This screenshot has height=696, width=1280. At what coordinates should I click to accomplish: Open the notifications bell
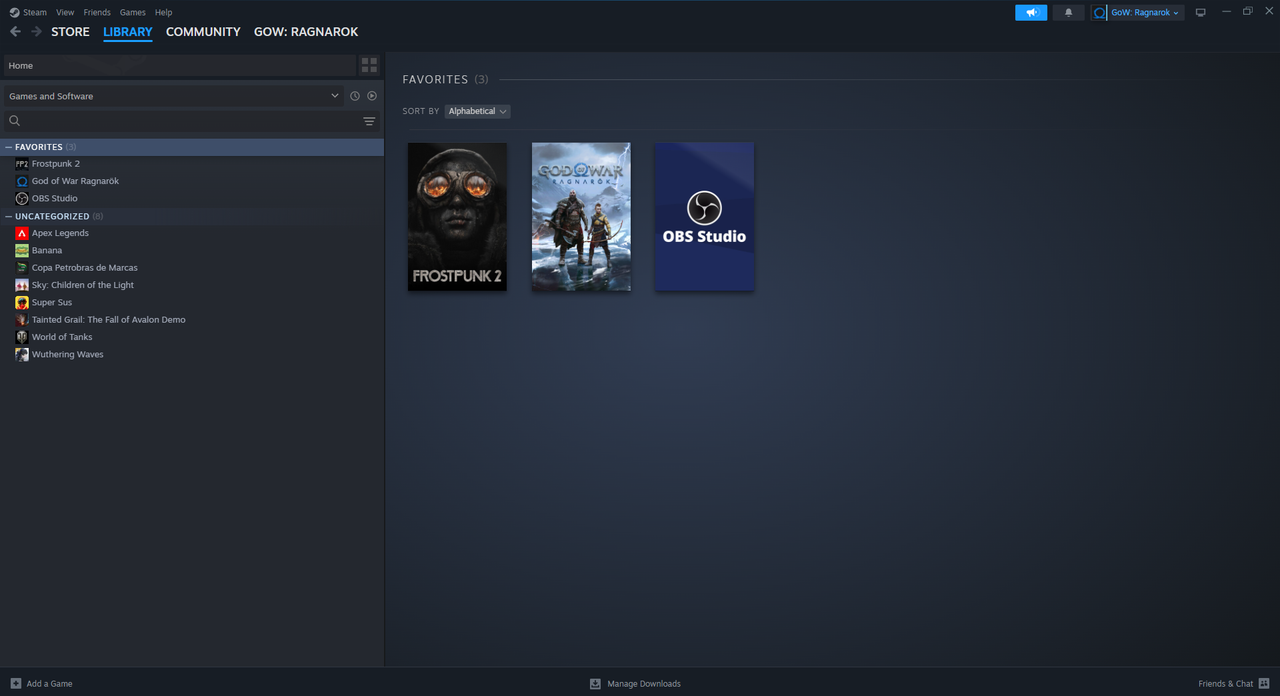coord(1068,12)
